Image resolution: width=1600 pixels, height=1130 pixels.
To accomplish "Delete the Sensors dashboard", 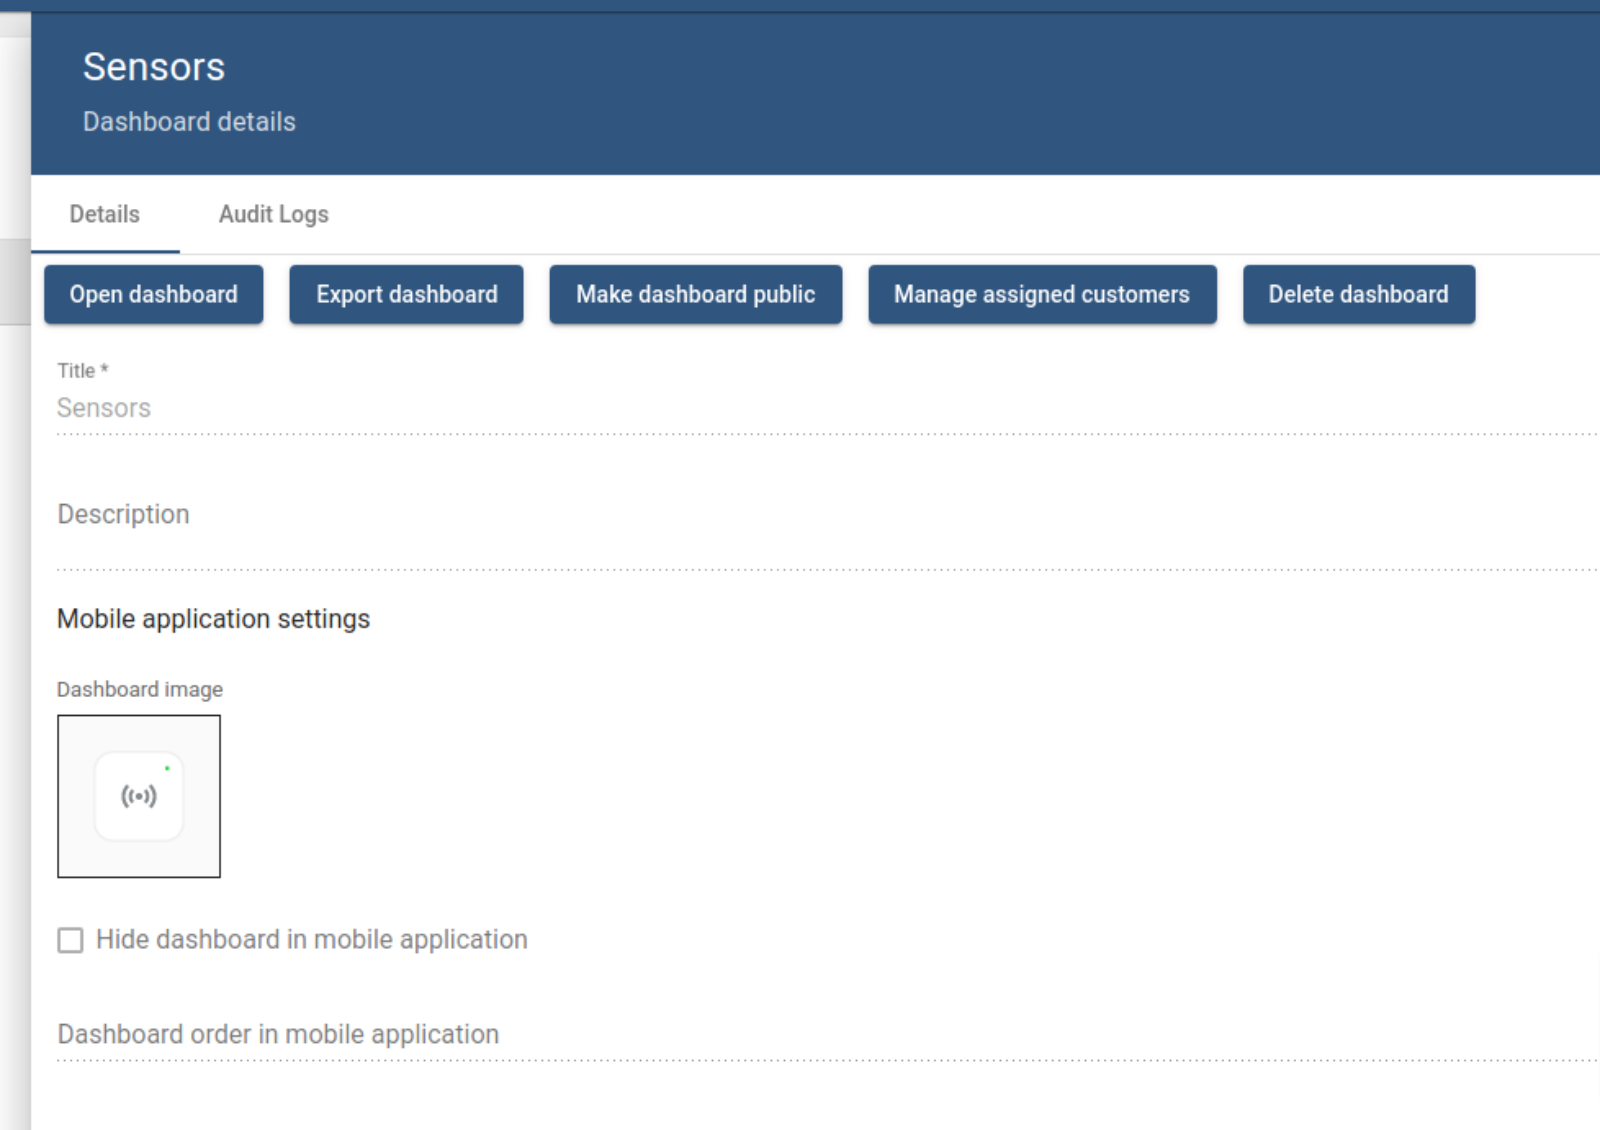I will pyautogui.click(x=1357, y=294).
